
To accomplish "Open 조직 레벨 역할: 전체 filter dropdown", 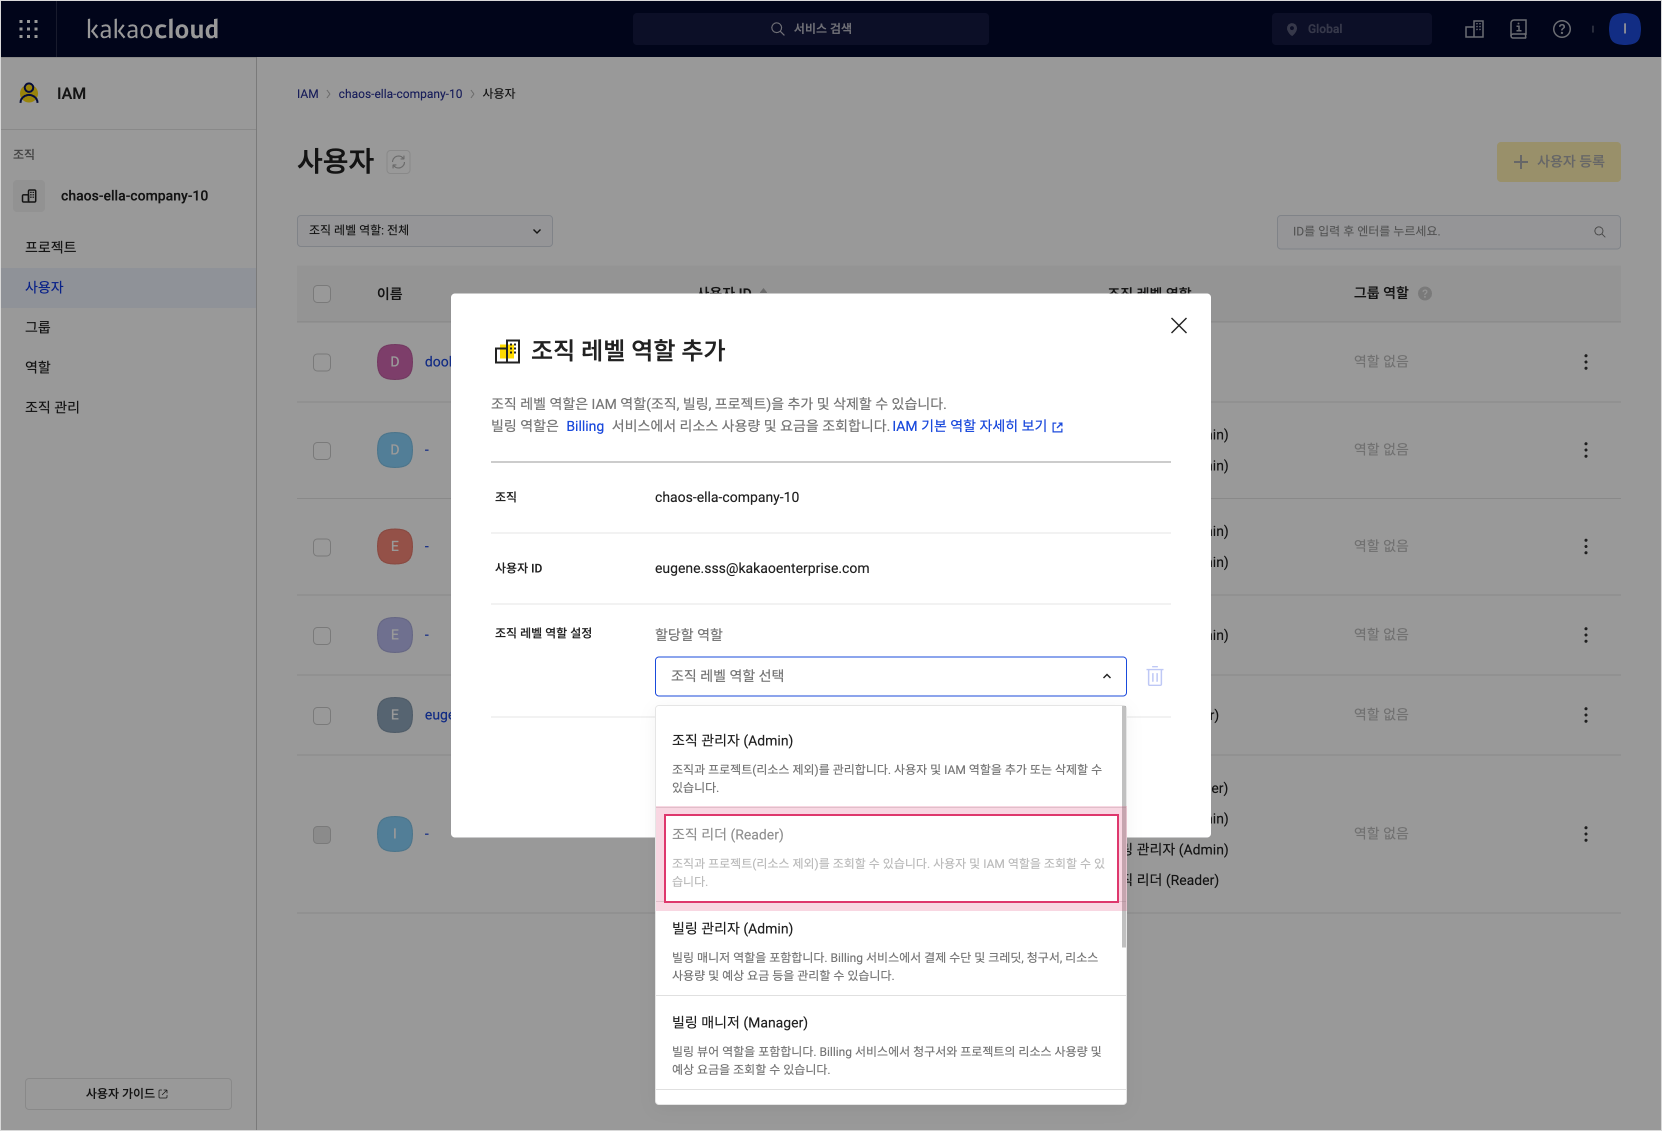I will [x=425, y=231].
